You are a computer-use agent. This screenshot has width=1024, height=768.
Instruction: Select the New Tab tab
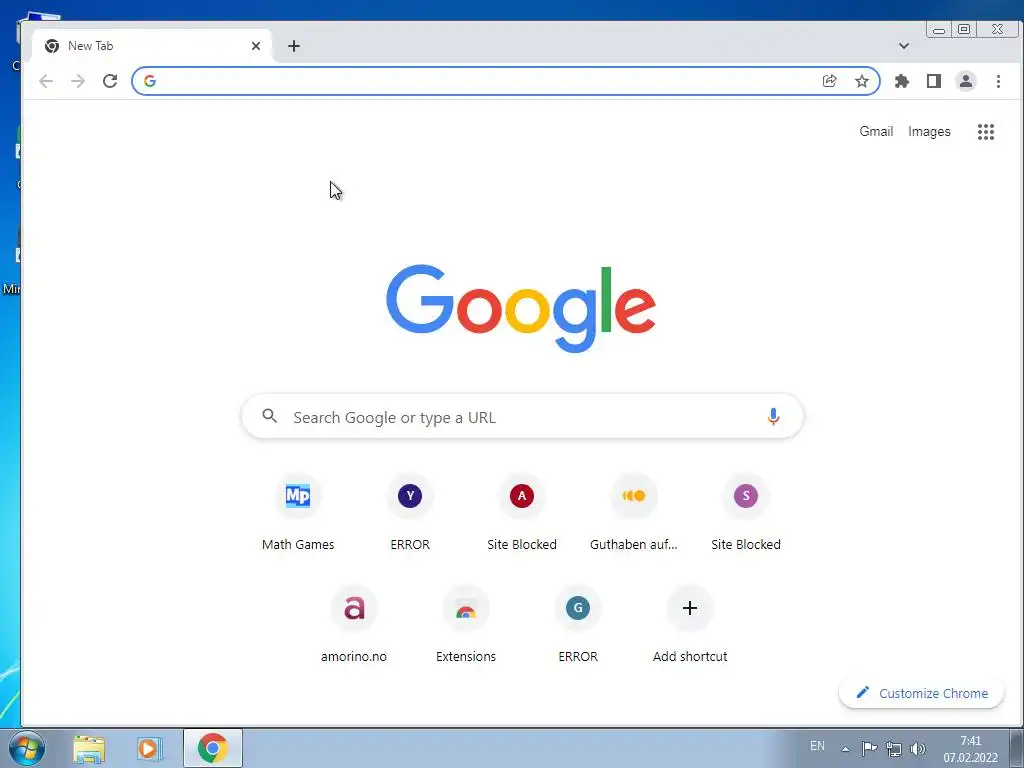coord(152,46)
